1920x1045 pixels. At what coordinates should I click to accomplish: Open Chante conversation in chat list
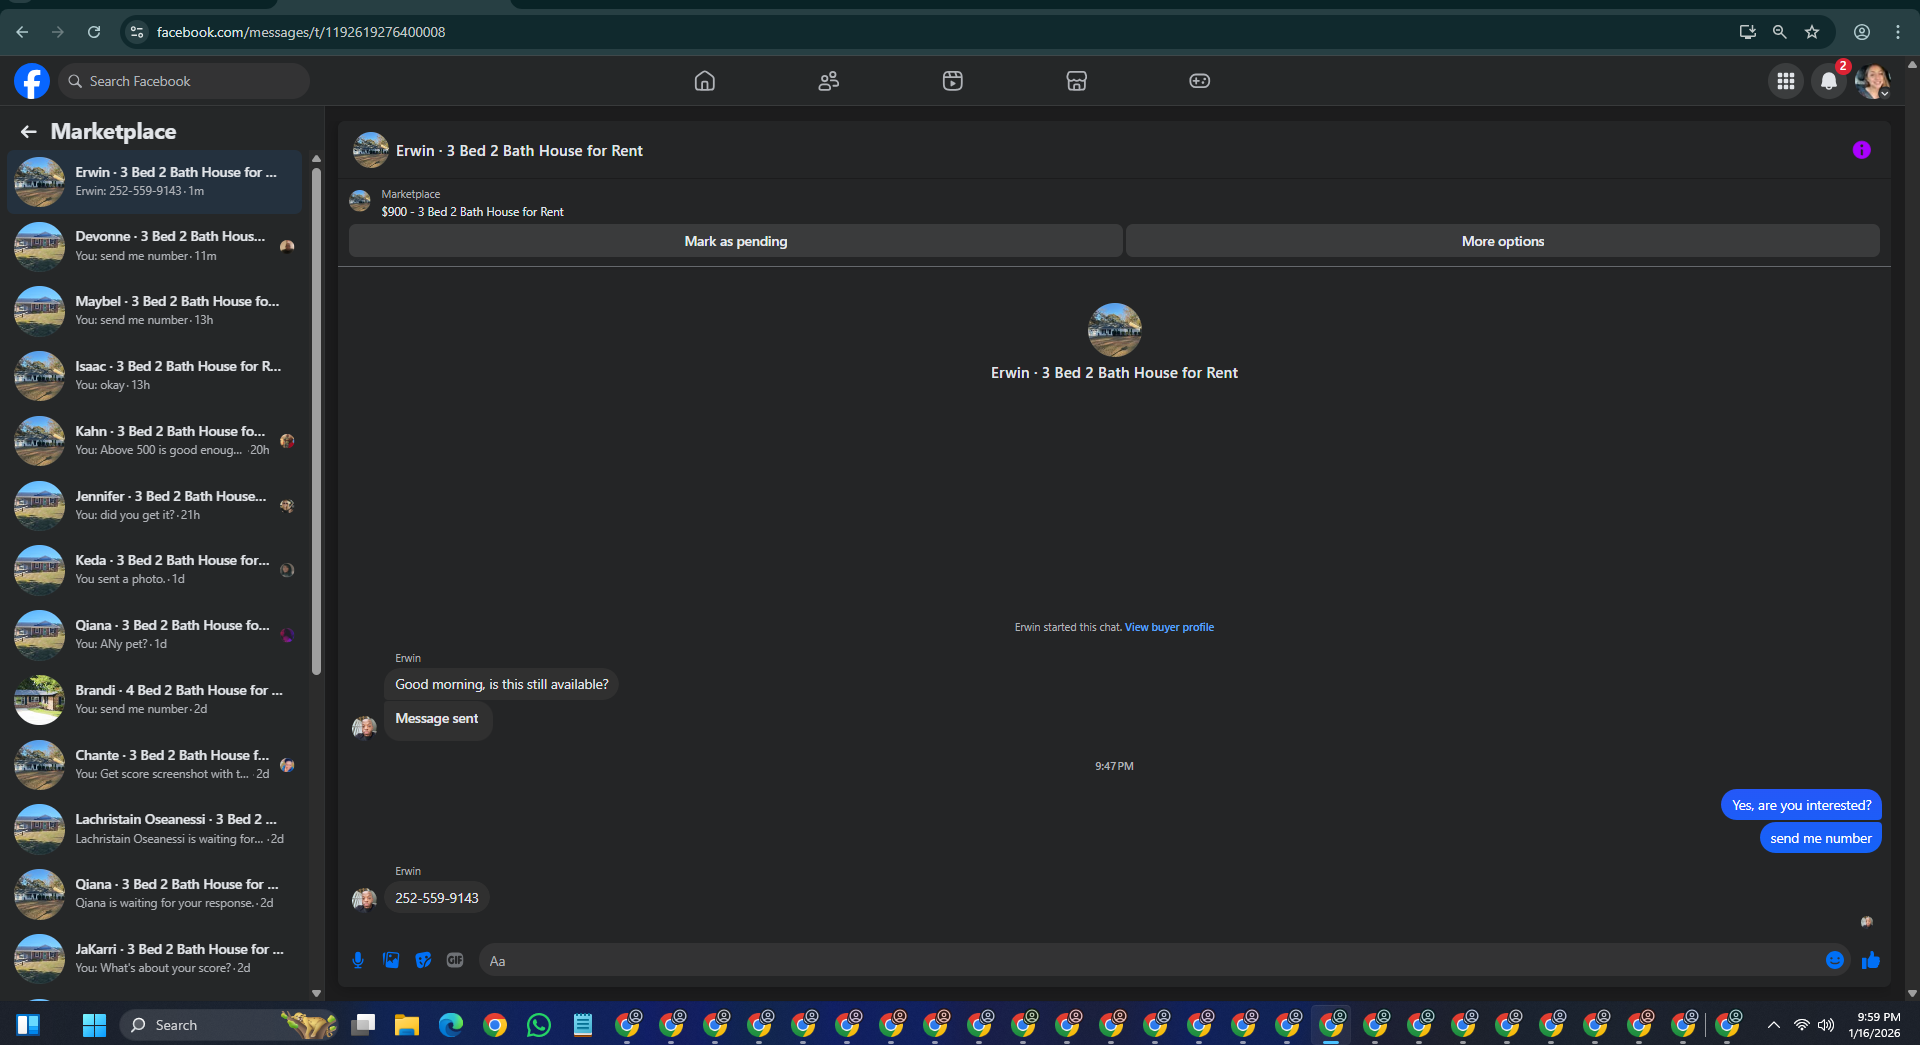(x=155, y=764)
